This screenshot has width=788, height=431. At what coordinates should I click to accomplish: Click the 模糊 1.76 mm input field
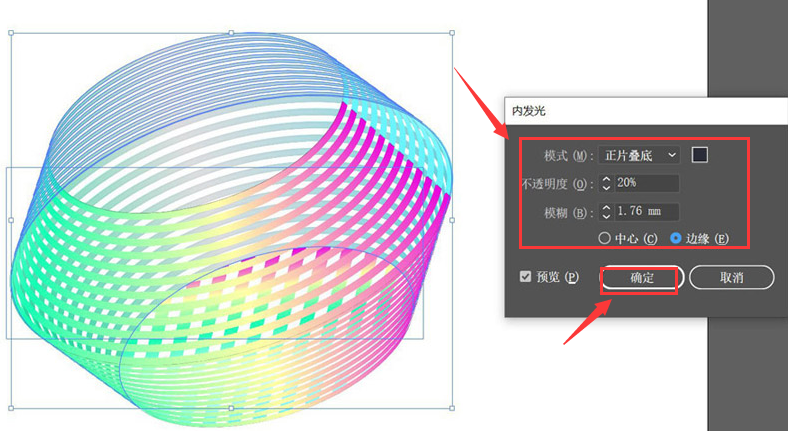coord(647,211)
